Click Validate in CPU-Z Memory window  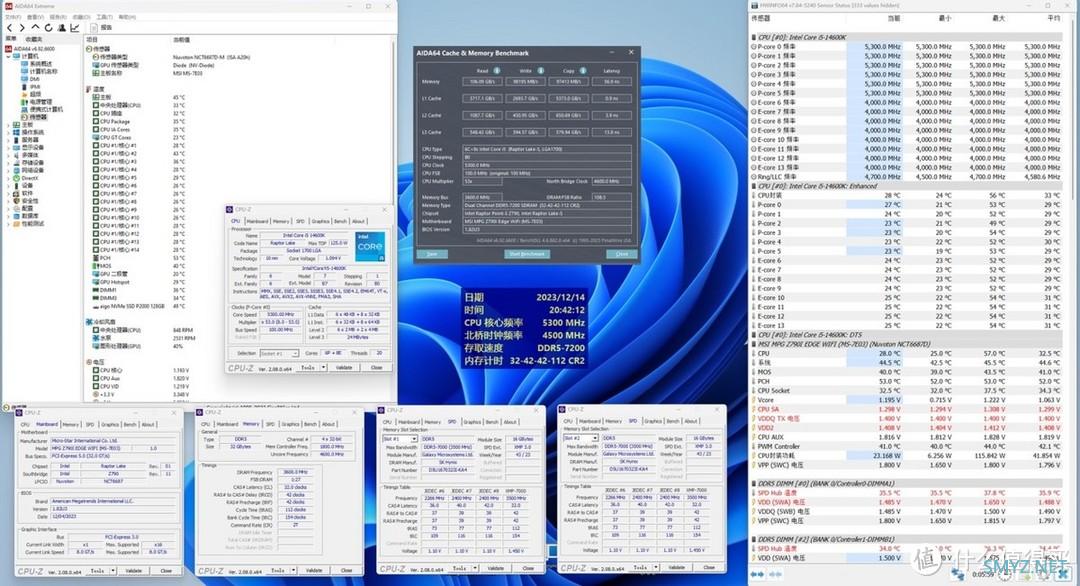pyautogui.click(x=314, y=570)
